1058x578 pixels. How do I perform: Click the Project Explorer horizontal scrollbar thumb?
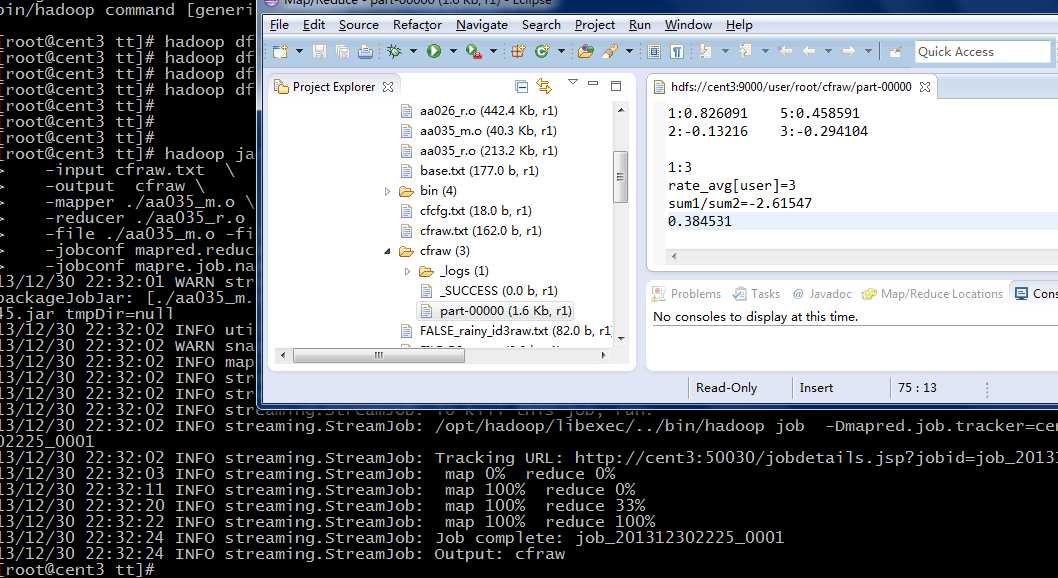pos(379,355)
